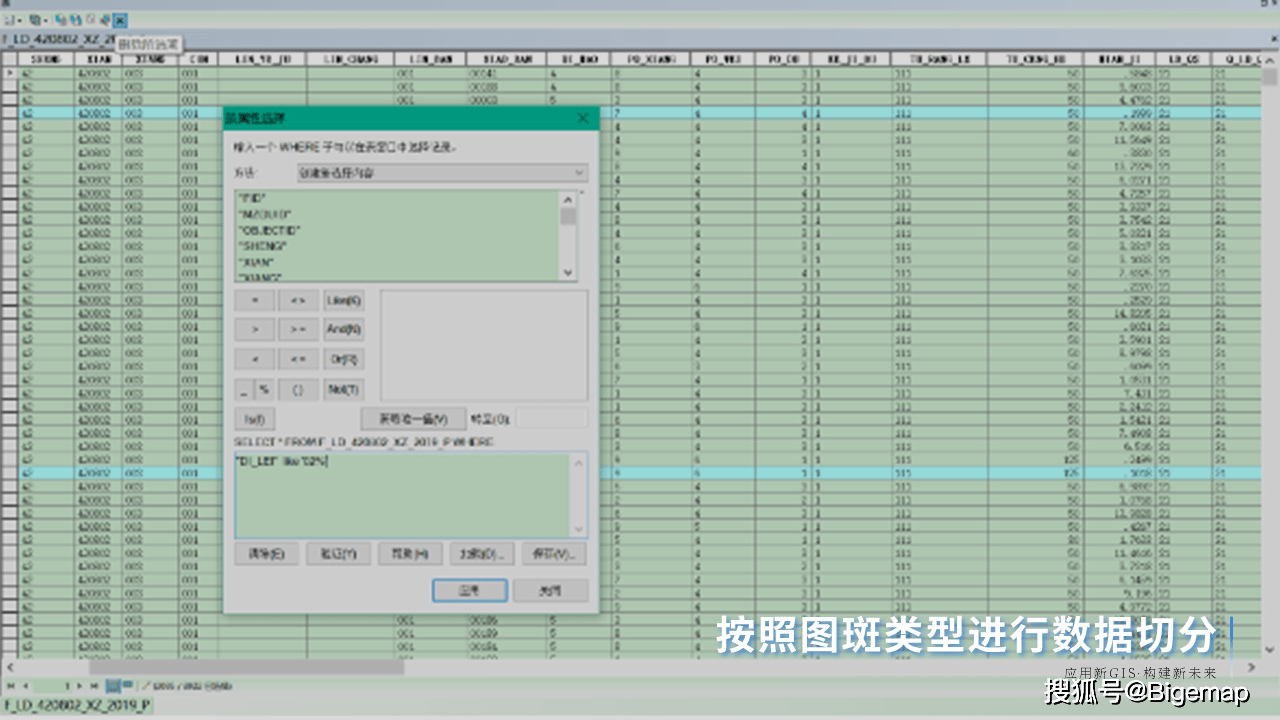This screenshot has height=720, width=1280.
Task: Close the Select by Attributes dialog with X
Action: (583, 118)
